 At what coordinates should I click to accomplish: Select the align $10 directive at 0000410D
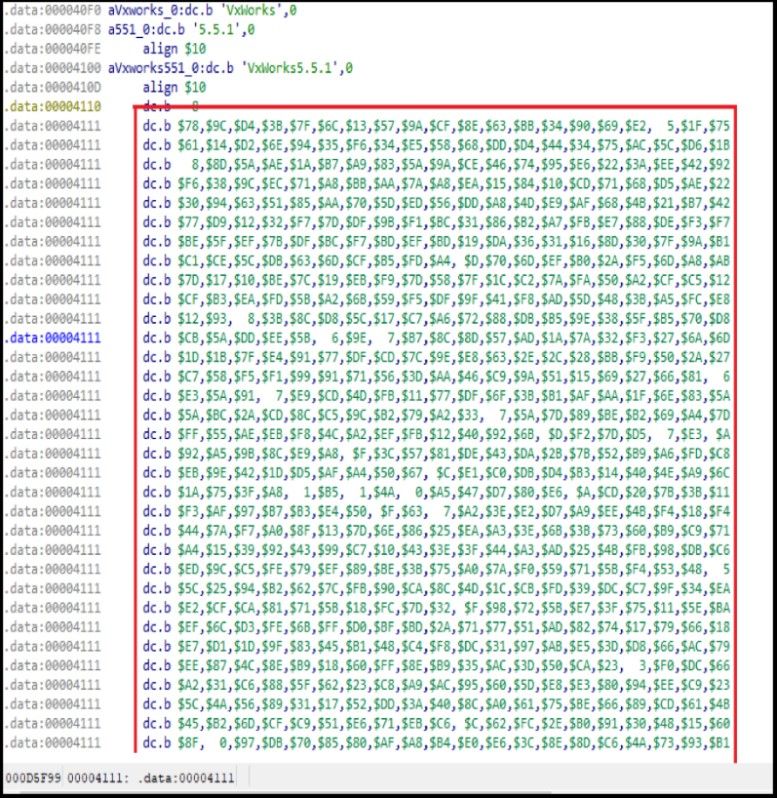pos(174,88)
